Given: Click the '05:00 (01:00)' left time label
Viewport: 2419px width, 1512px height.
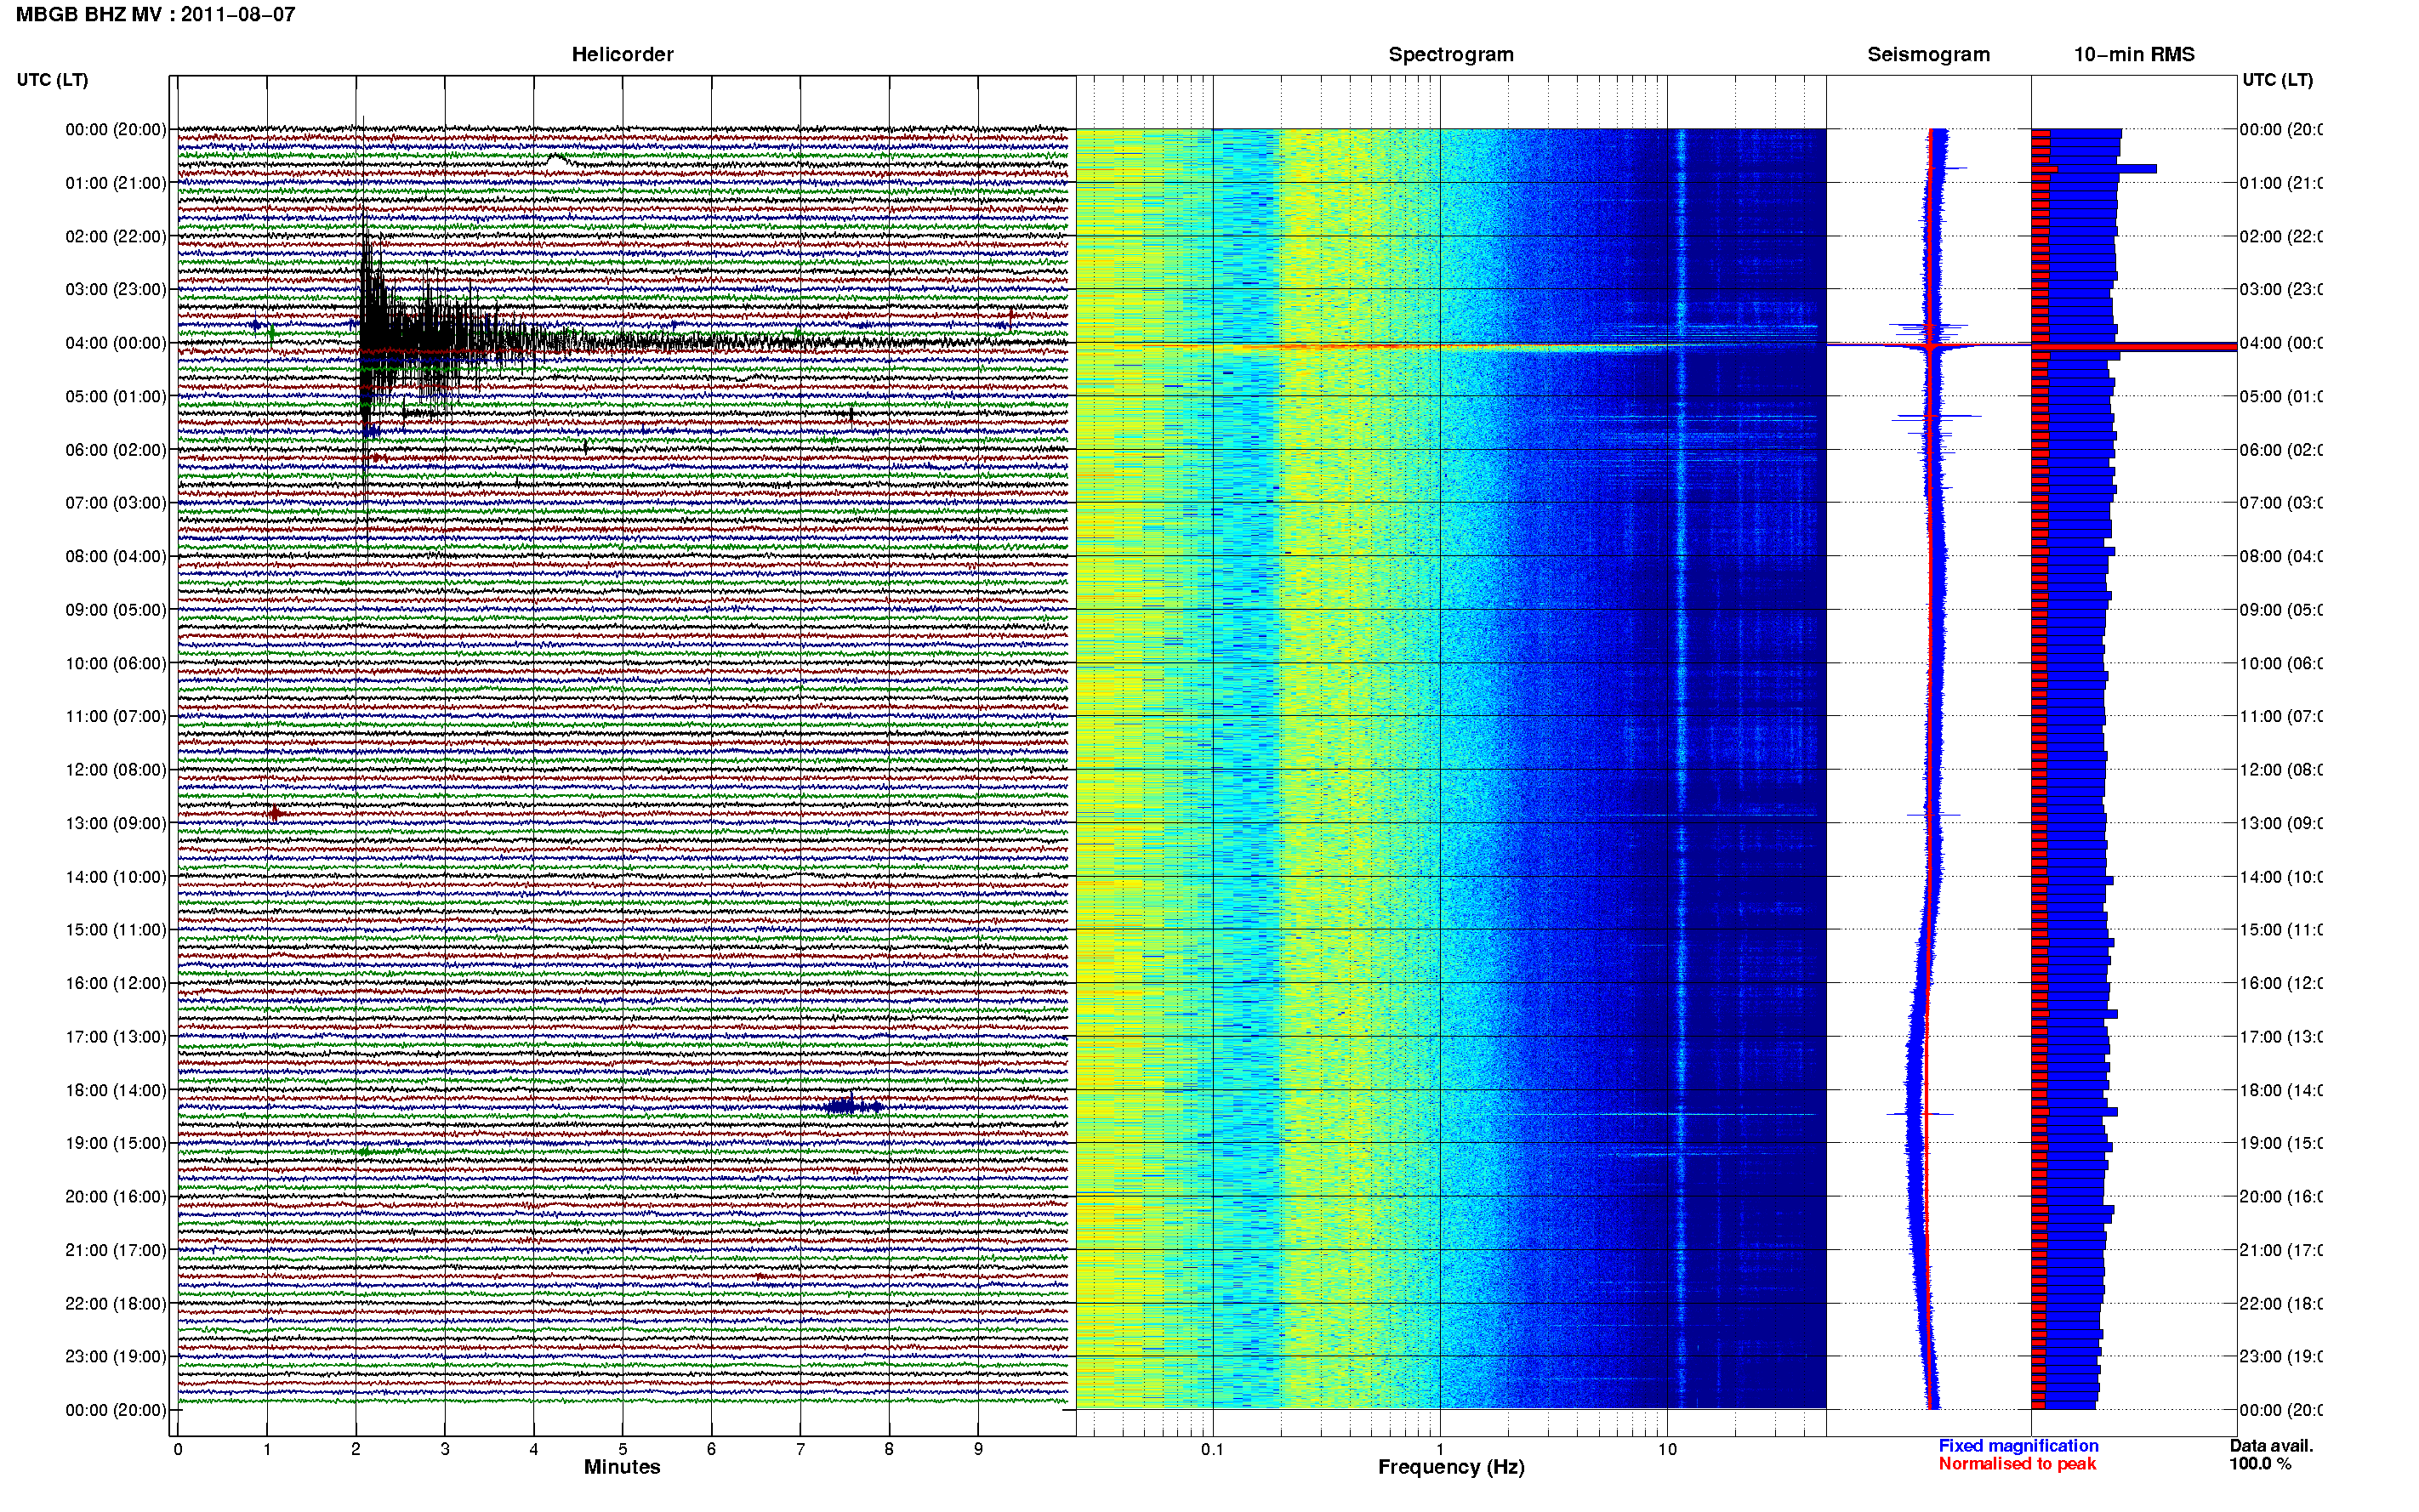Looking at the screenshot, I should 116,396.
